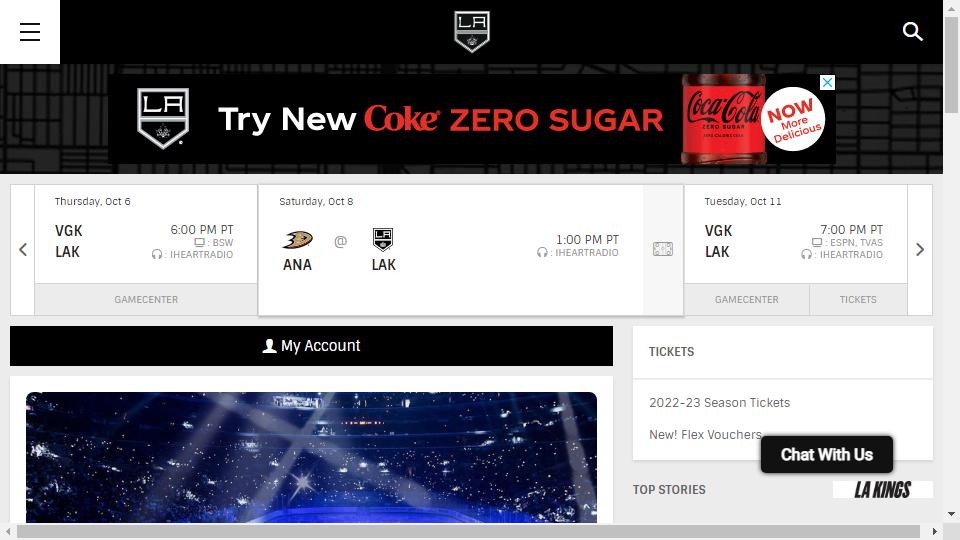Open 2022-23 Season Tickets link
The width and height of the screenshot is (960, 540).
coord(719,403)
